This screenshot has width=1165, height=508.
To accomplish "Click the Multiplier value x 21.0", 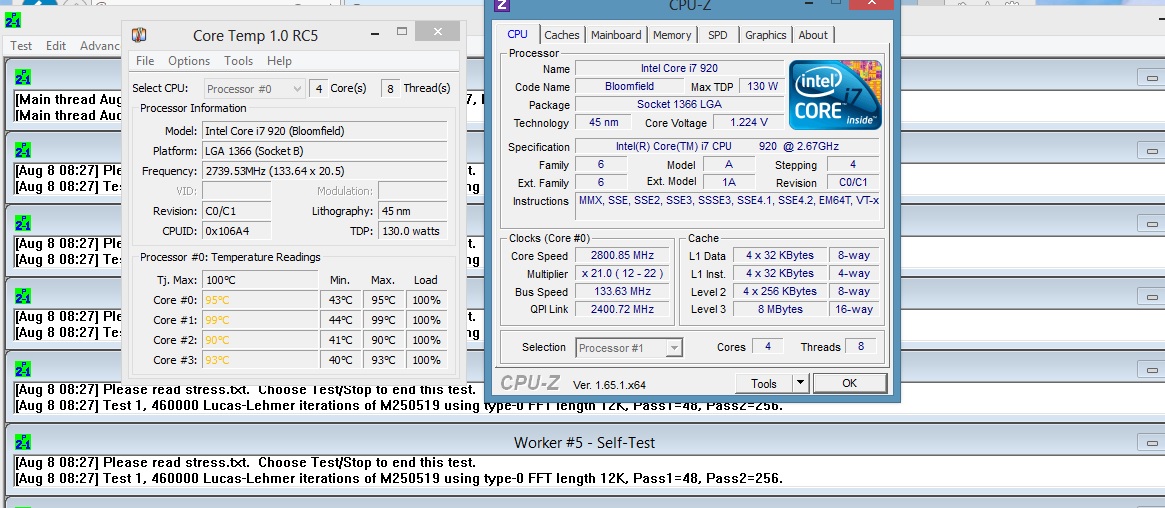I will click(622, 274).
